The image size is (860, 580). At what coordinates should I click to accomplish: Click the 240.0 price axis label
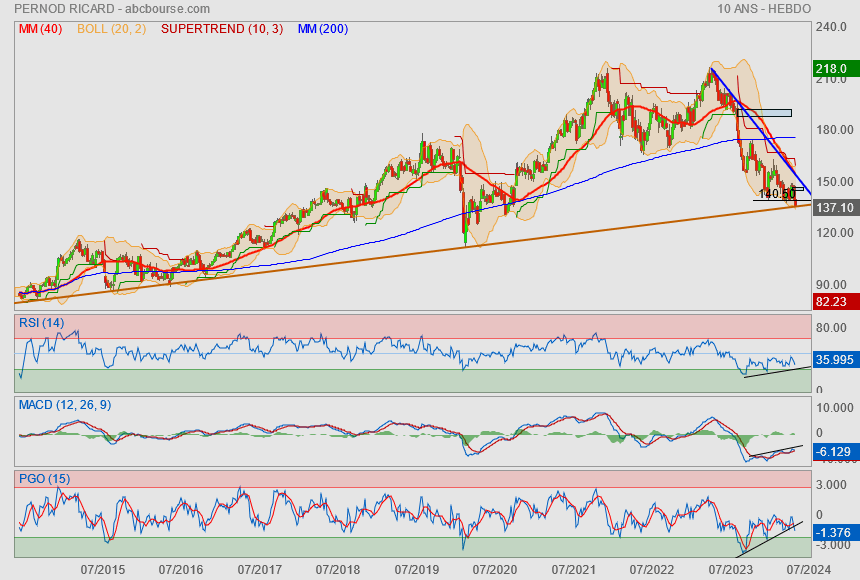pos(831,27)
